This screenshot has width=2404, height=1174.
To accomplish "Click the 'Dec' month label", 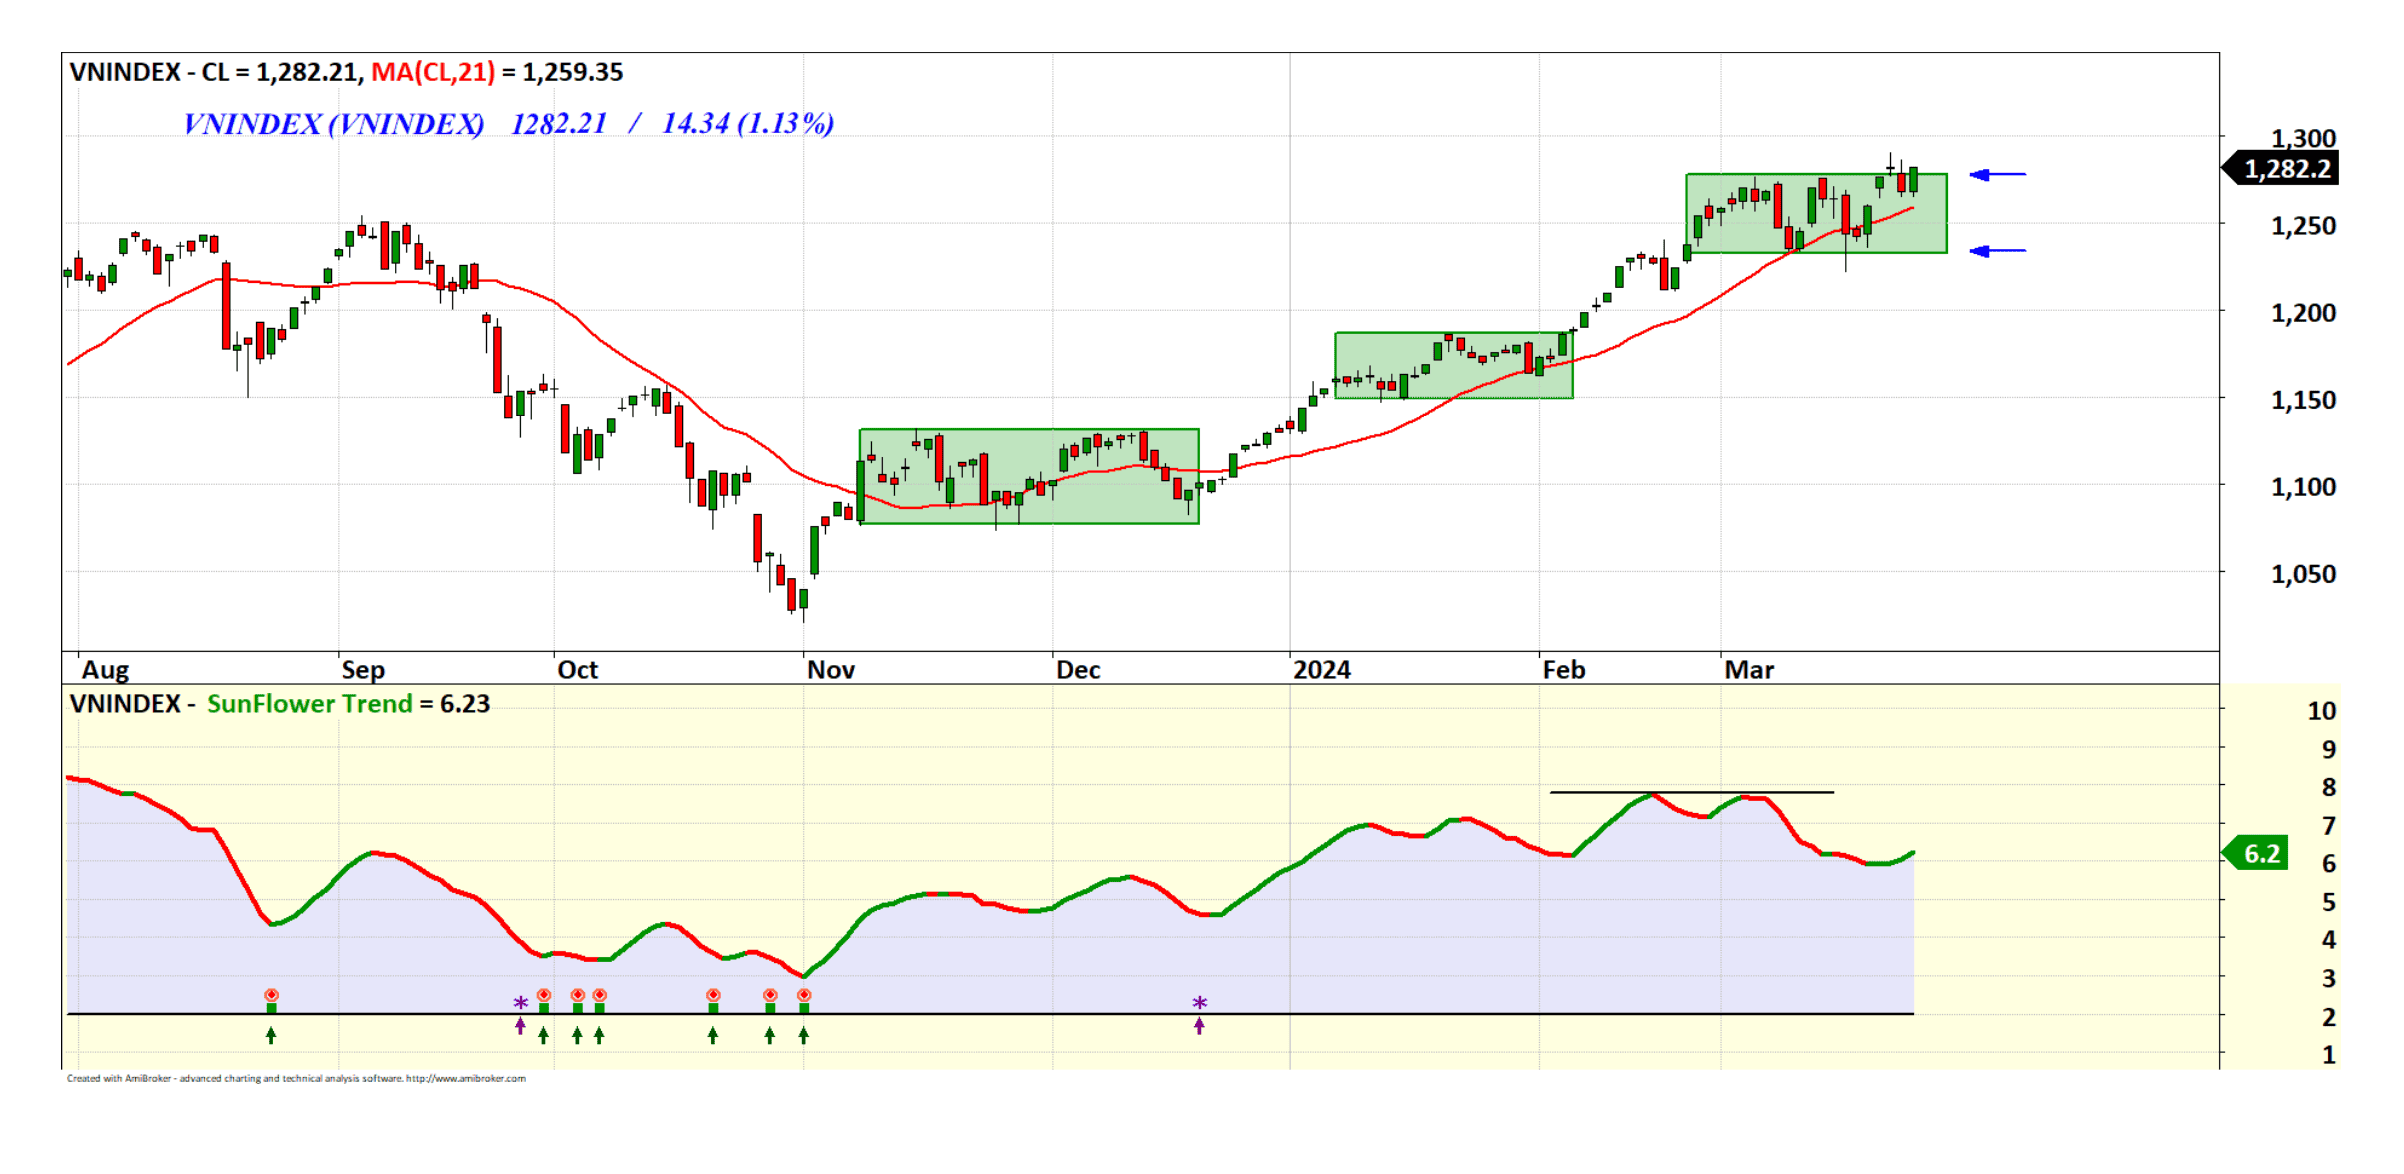I will pos(1079,670).
